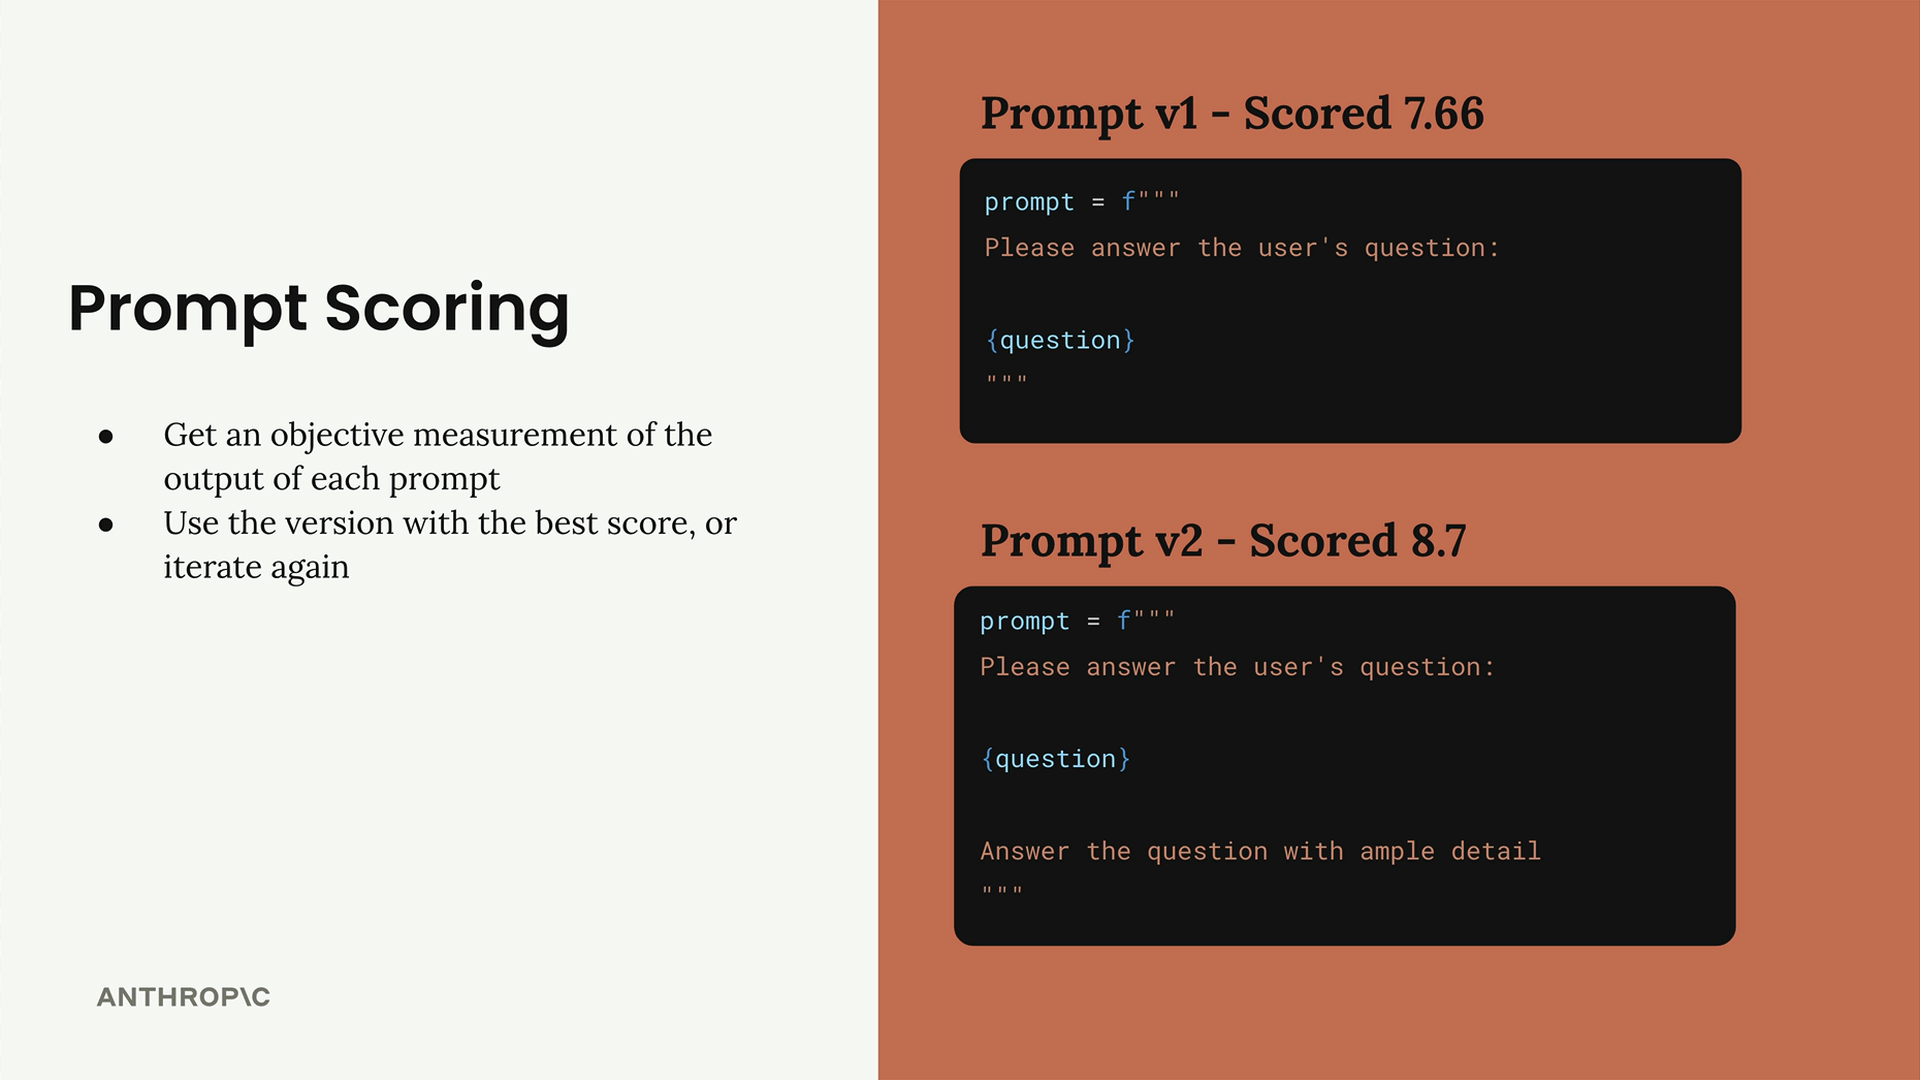The height and width of the screenshot is (1080, 1920).
Task: Select the "Use the version with the best score" text
Action: point(449,523)
